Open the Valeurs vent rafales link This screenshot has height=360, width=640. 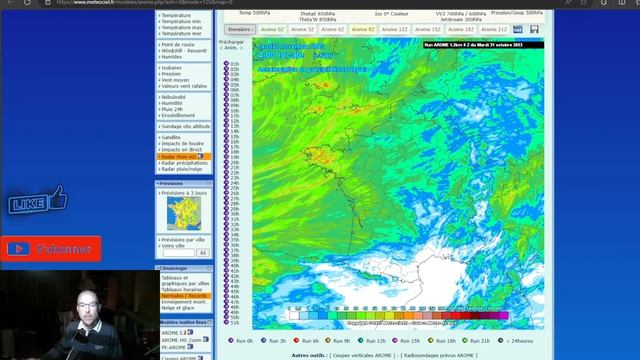184,86
